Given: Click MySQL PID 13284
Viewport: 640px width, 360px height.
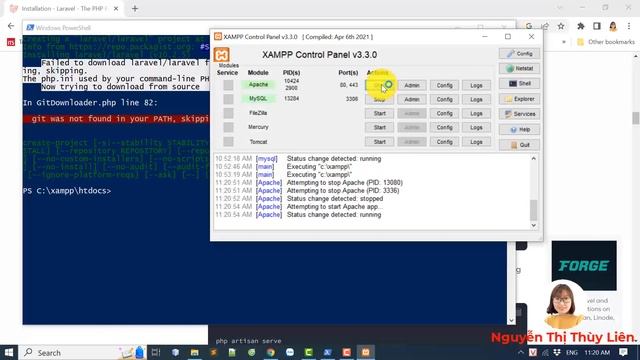Looking at the screenshot, I should coord(291,99).
